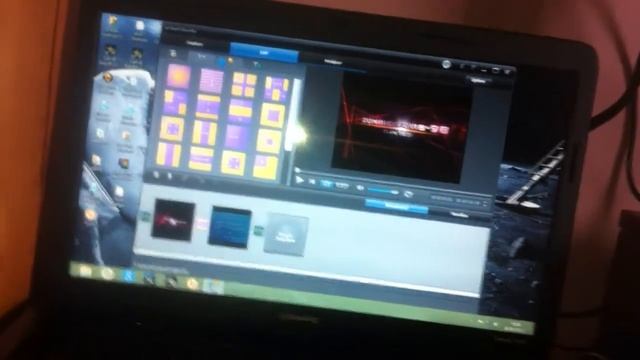This screenshot has height=360, width=640.
Task: Select the pink striped transition thumbnail
Action: tap(211, 80)
